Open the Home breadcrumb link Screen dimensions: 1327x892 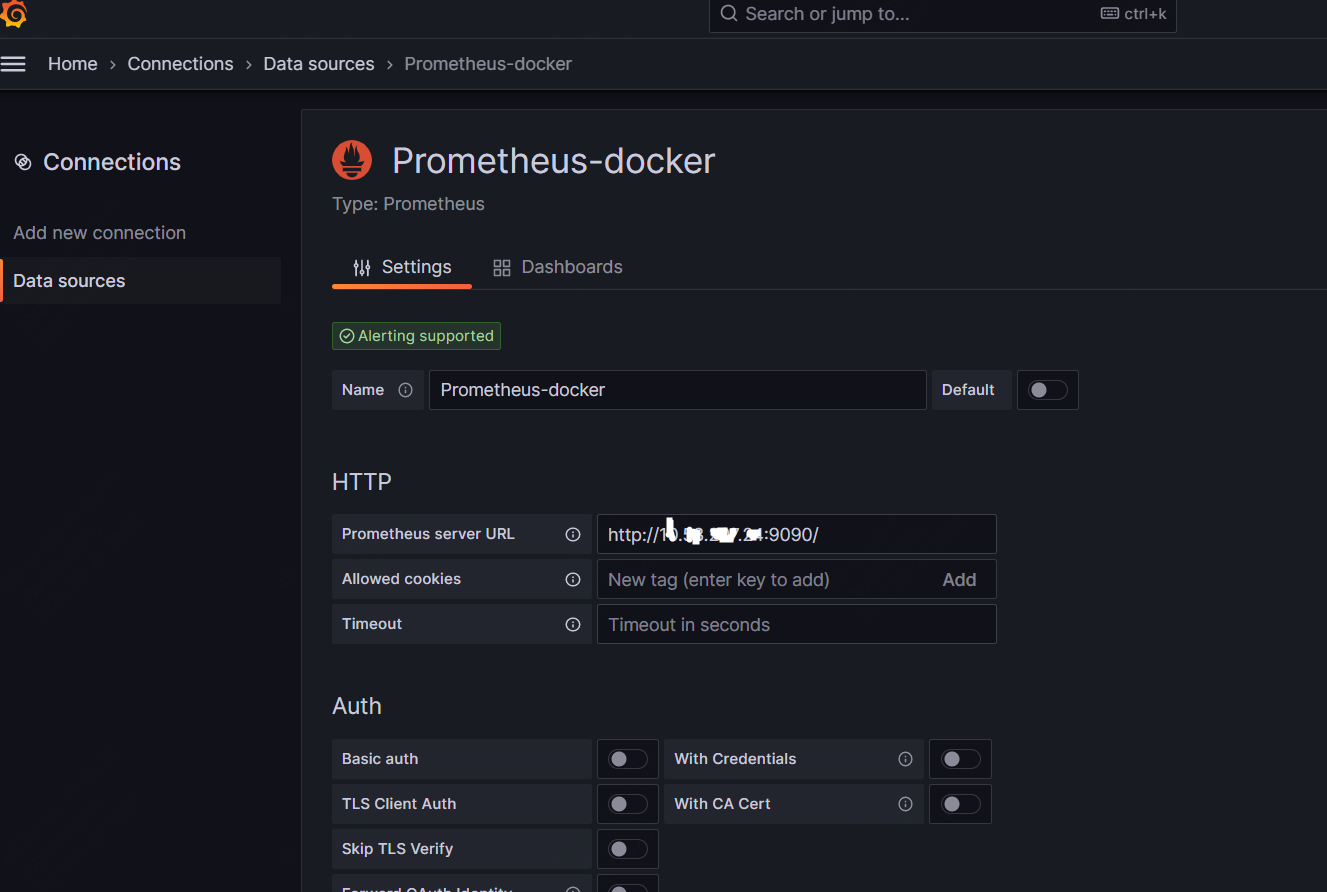point(72,63)
